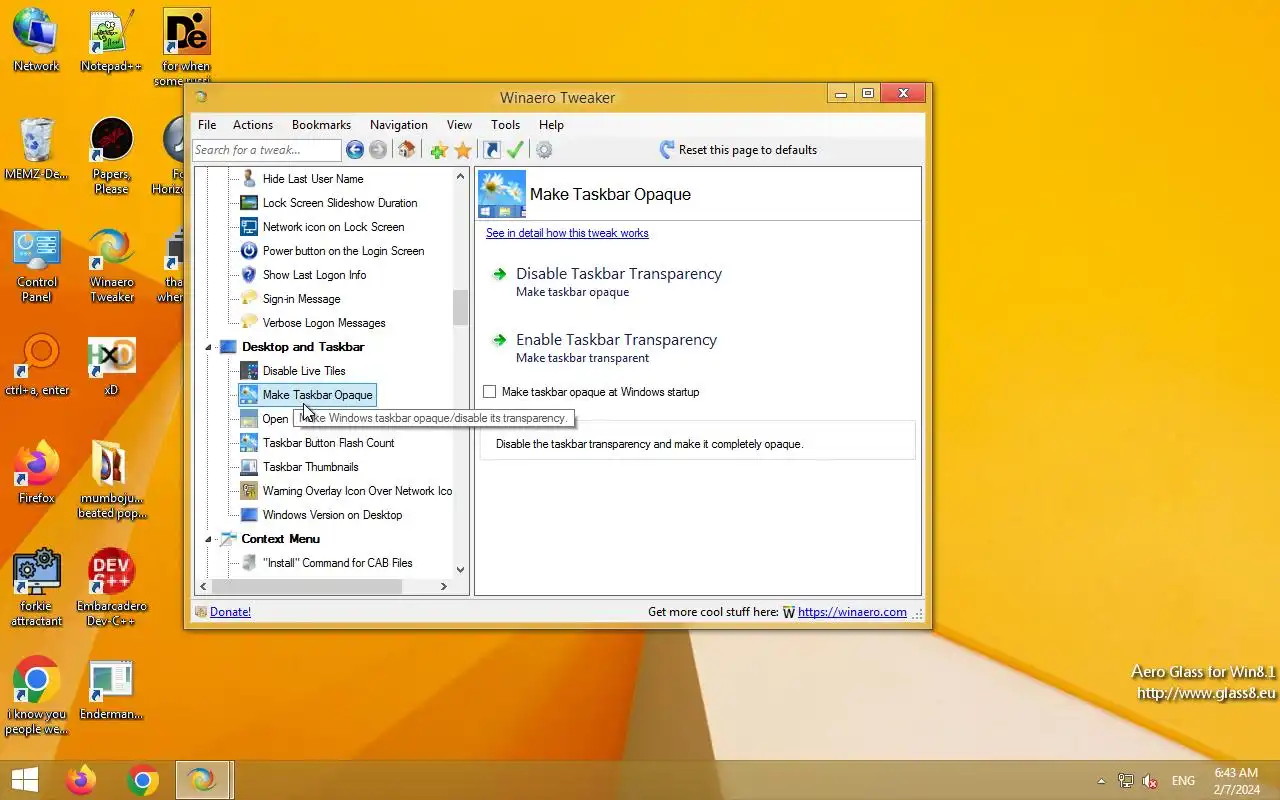This screenshot has height=800, width=1280.
Task: Add this page to bookmarks icon
Action: pyautogui.click(x=439, y=150)
